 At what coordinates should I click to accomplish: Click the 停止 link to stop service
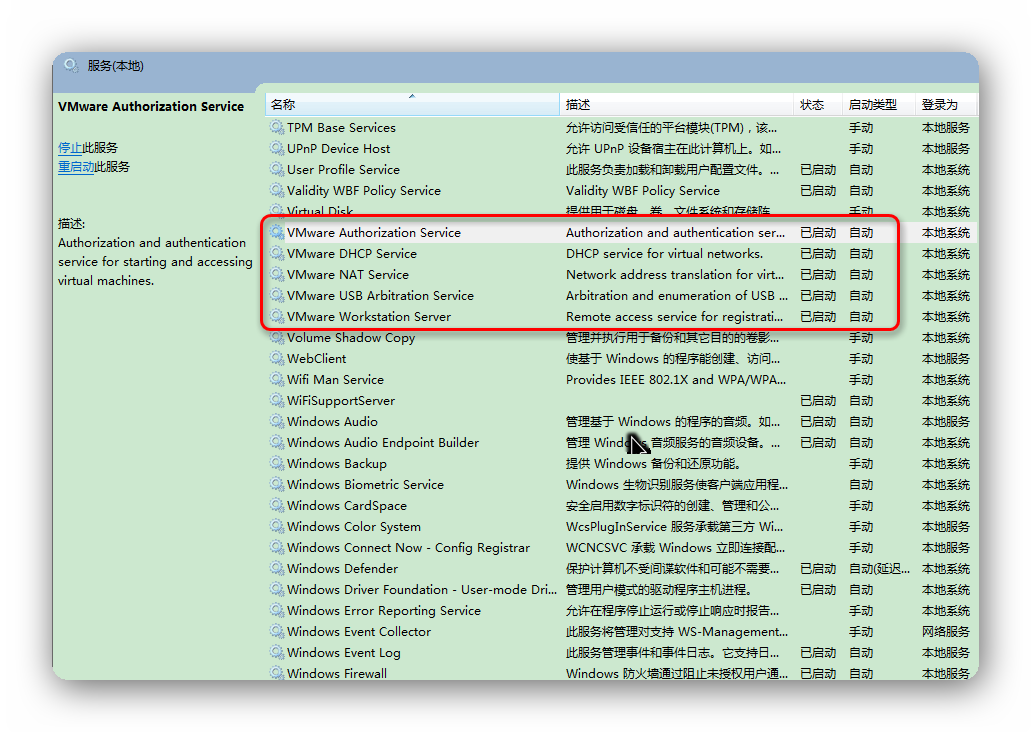(70, 147)
